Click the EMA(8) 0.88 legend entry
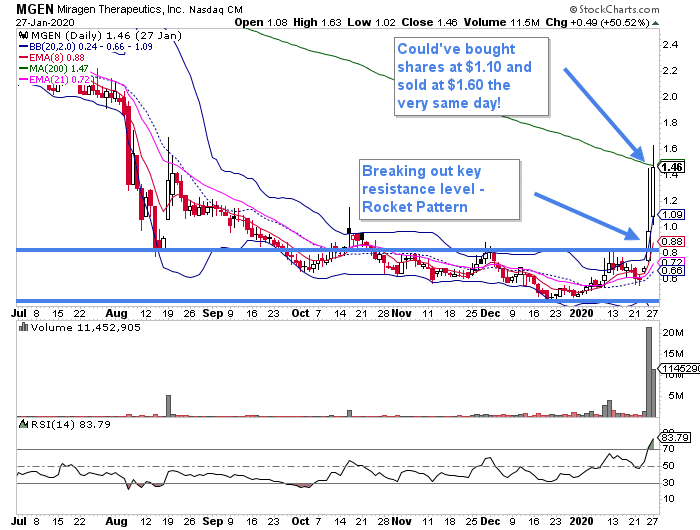 (52, 58)
